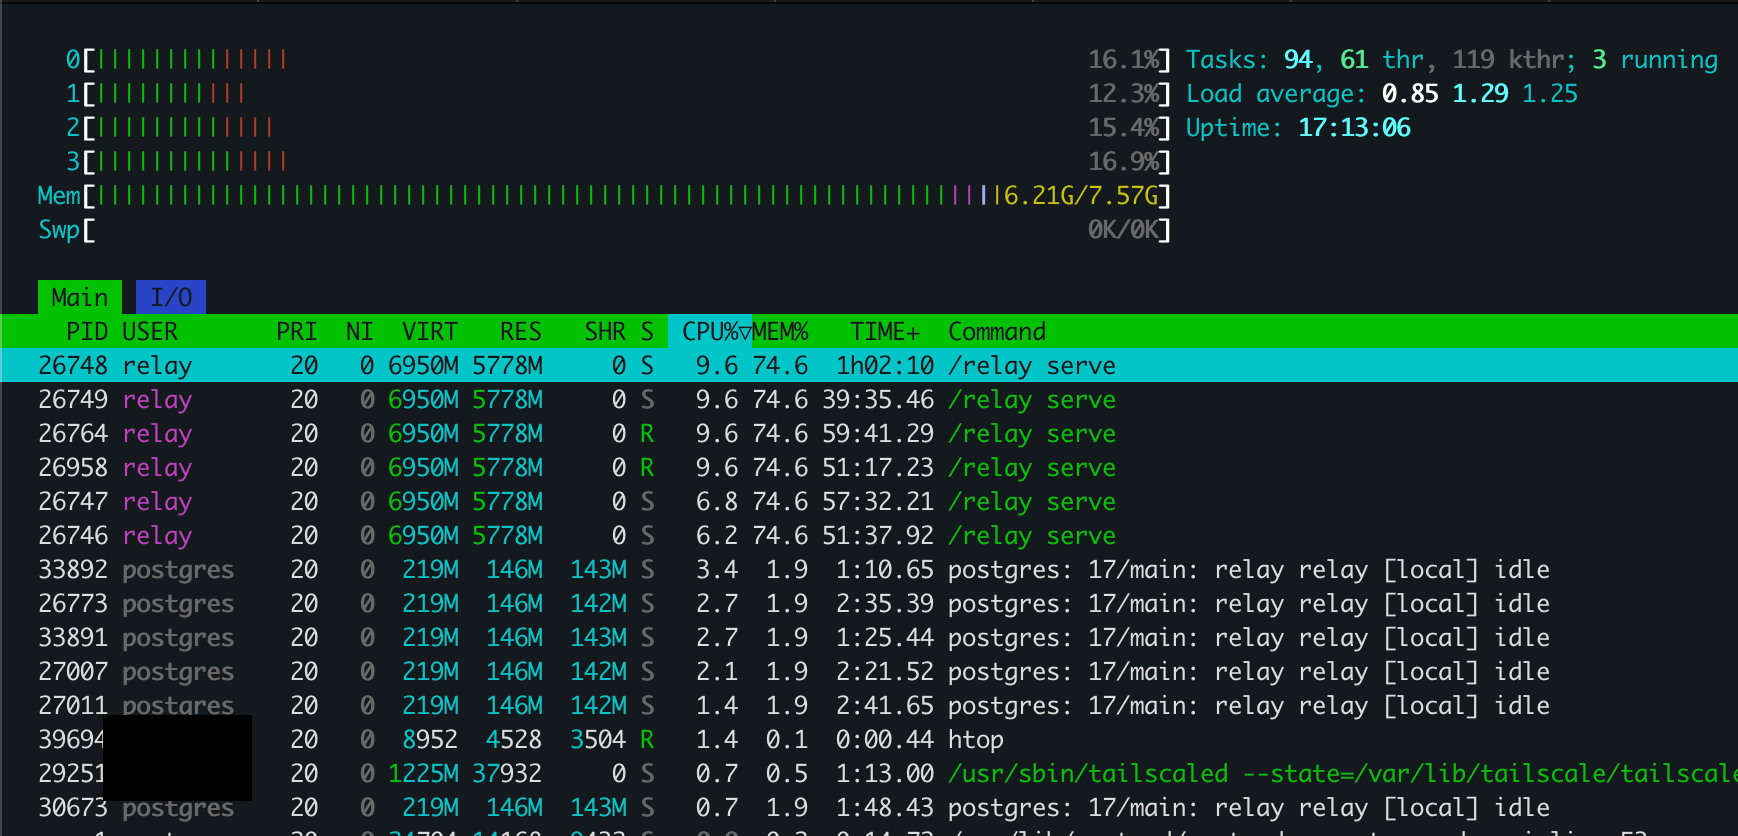Click the Command column header
Image resolution: width=1738 pixels, height=836 pixels.
pyautogui.click(x=996, y=331)
